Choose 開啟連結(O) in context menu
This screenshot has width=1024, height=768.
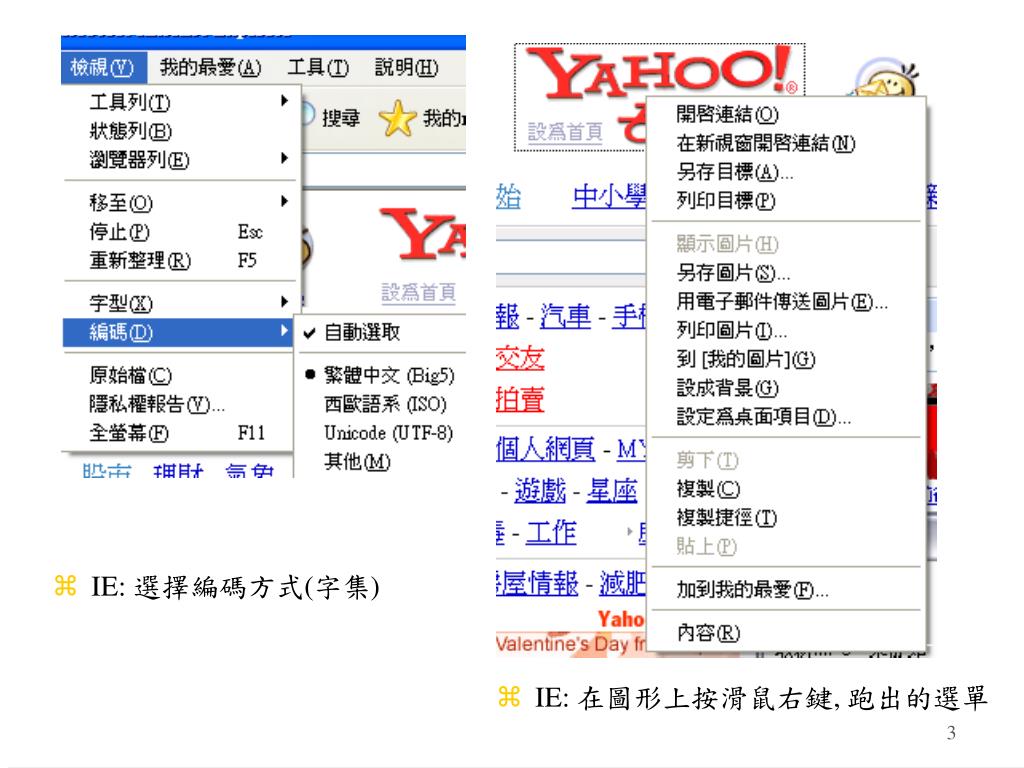786,114
